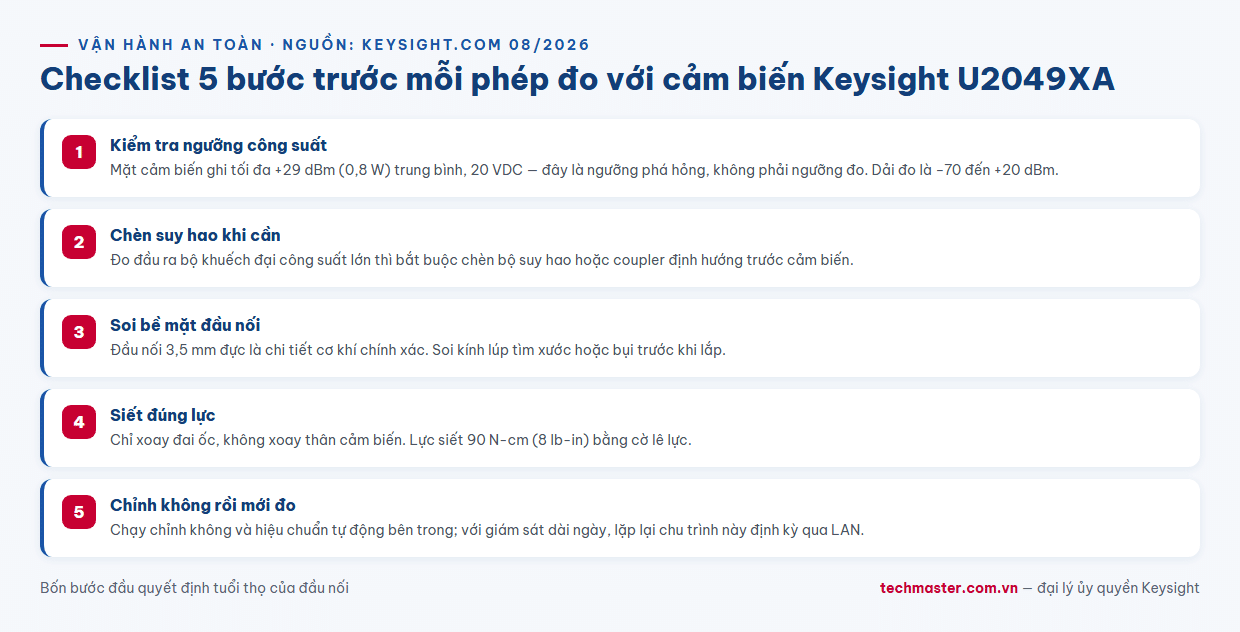Select heading "Kiểm tra ngưỡng công suất"
Image resolution: width=1240 pixels, height=632 pixels.
pos(218,146)
